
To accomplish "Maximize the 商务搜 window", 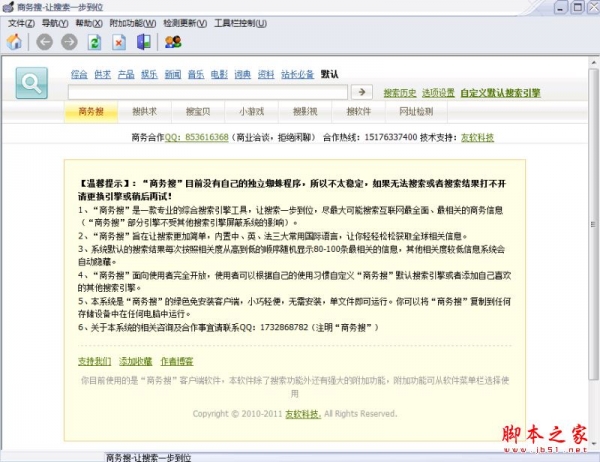I will click(x=578, y=8).
